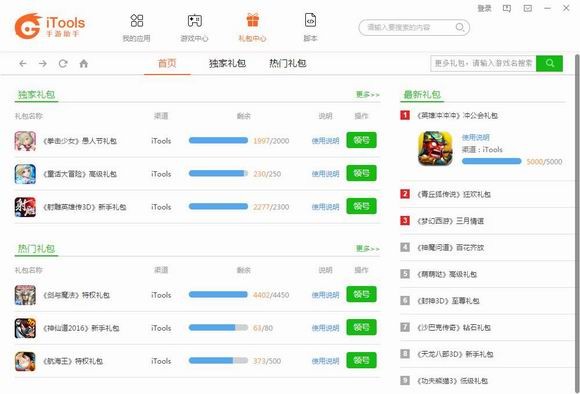This screenshot has width=580, height=394.
Task: Click the 拳击少女 game icon
Action: pyautogui.click(x=25, y=141)
